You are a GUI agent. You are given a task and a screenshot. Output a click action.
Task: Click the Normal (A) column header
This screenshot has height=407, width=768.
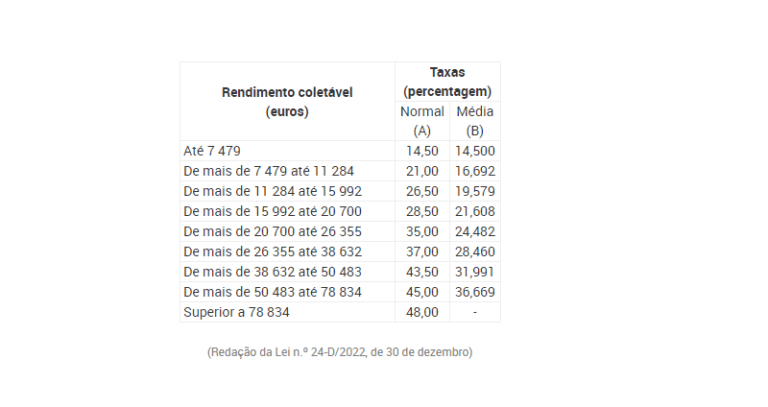pyautogui.click(x=422, y=121)
